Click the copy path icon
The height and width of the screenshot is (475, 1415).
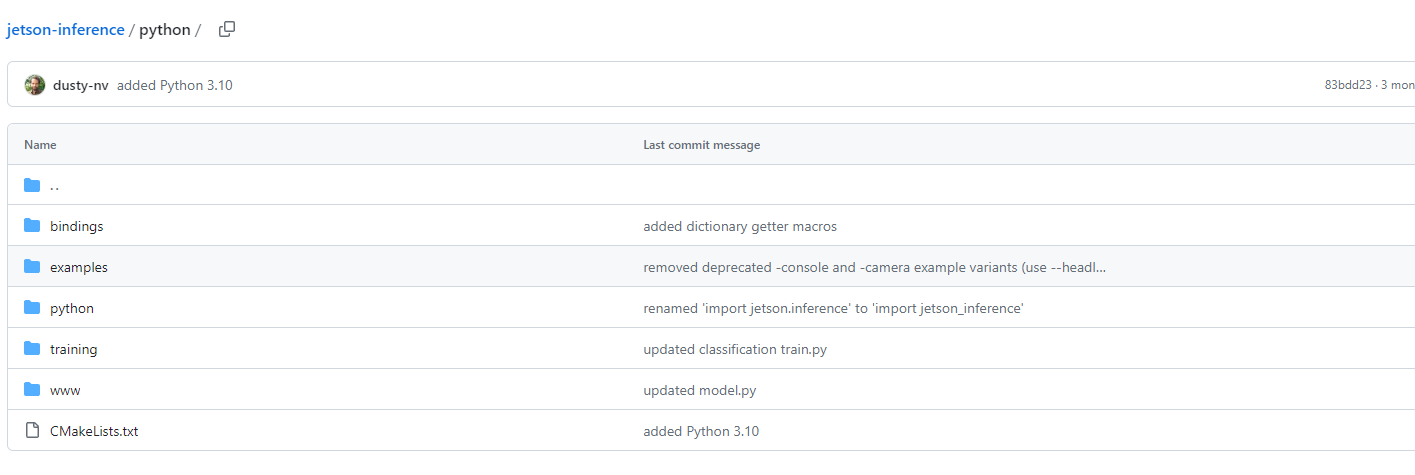click(x=227, y=29)
